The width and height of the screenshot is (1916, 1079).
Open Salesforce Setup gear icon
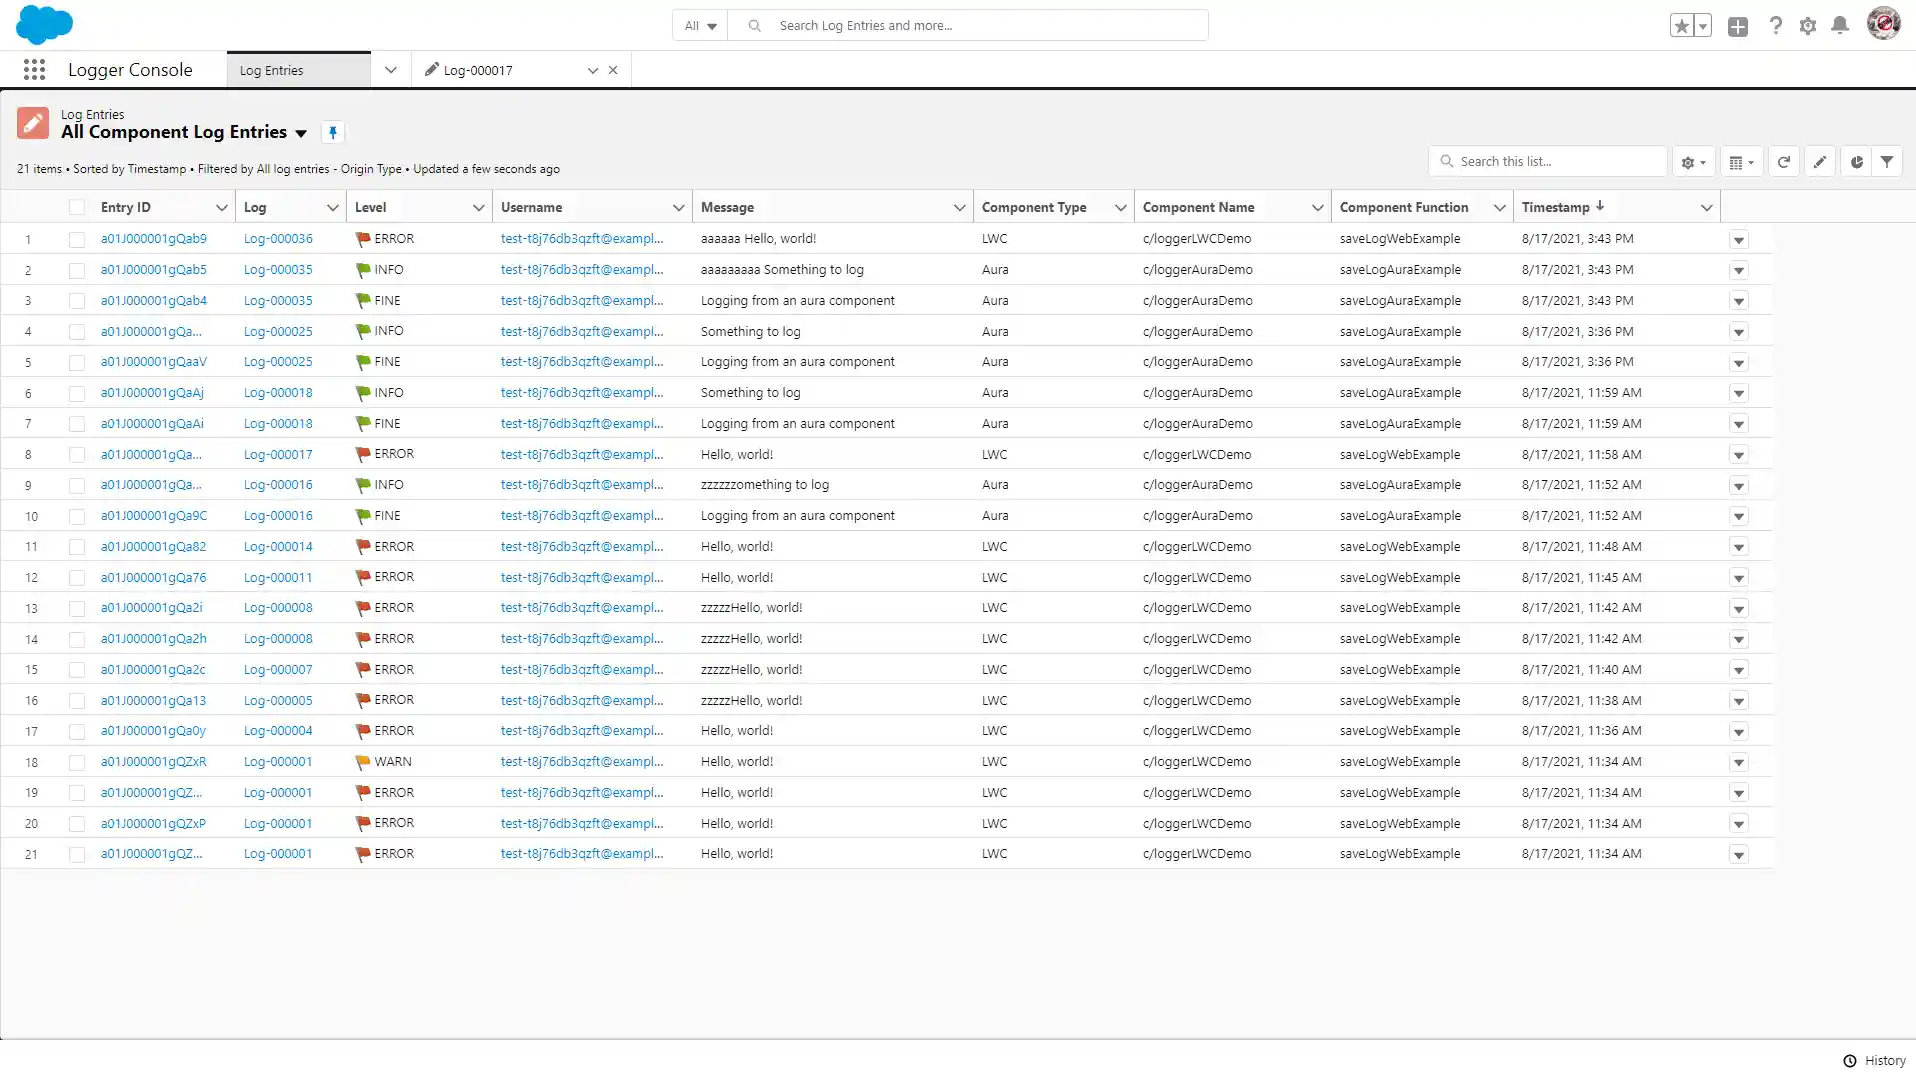tap(1807, 25)
